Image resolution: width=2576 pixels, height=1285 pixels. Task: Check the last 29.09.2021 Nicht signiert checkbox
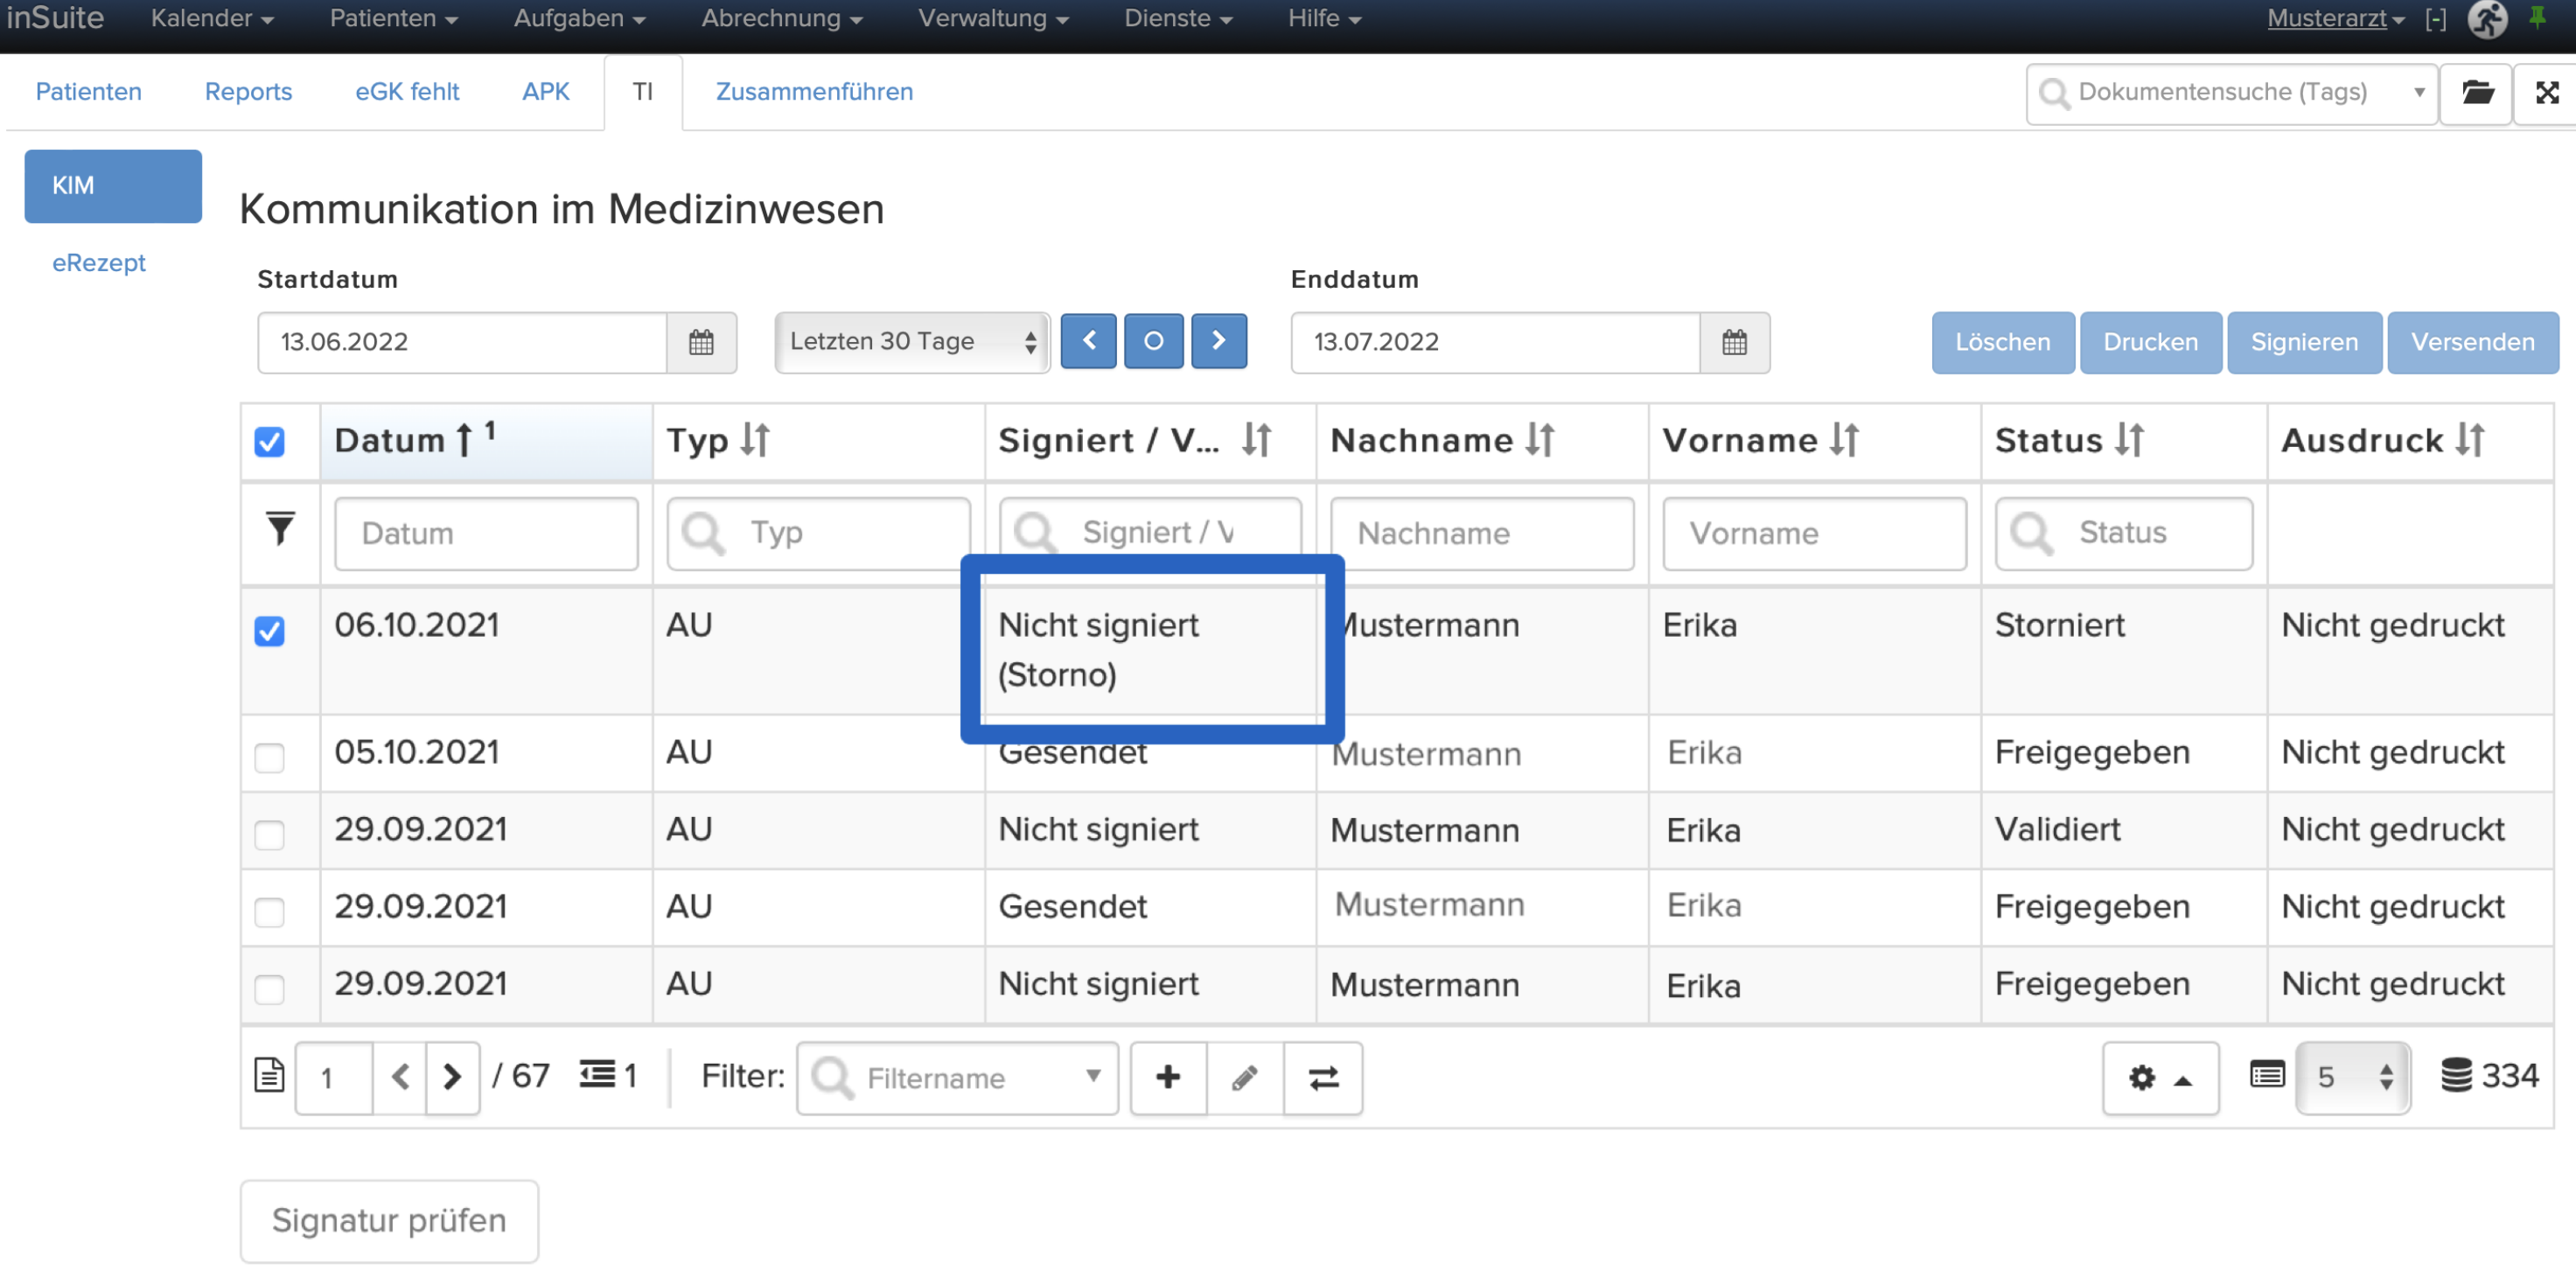[269, 989]
